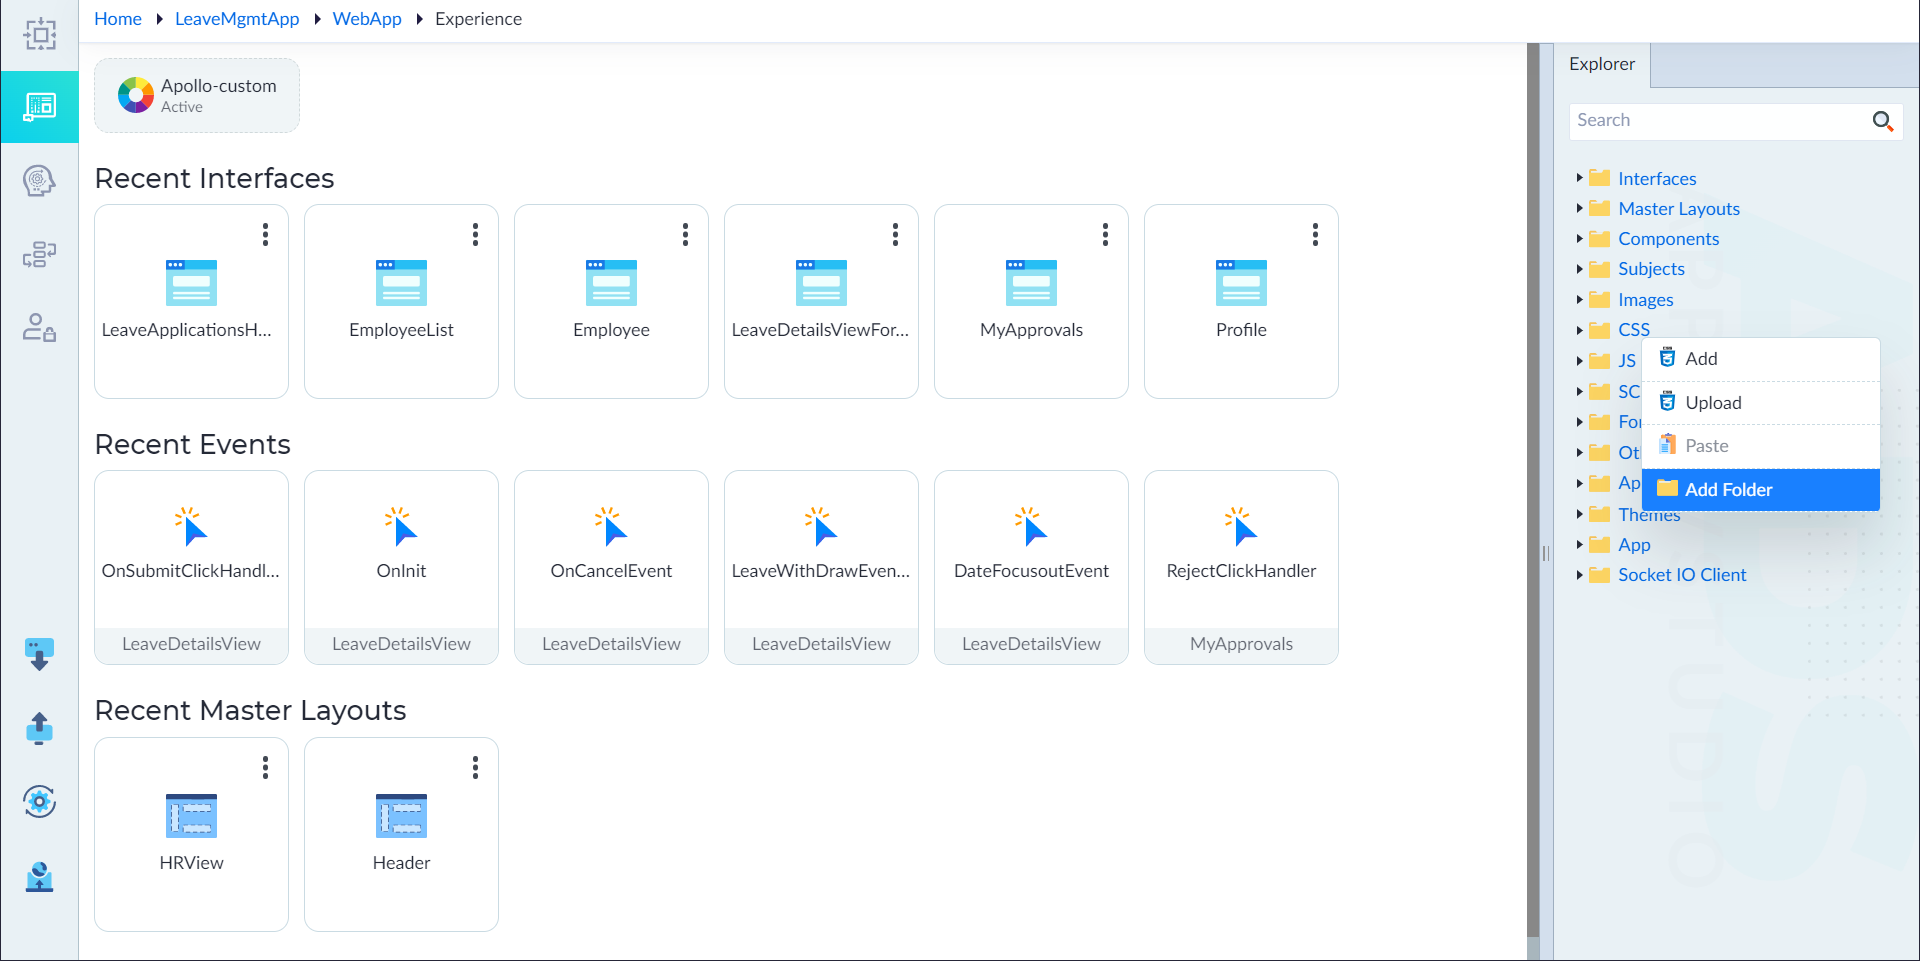
Task: Open options menu for Profile card
Action: pos(1315,234)
